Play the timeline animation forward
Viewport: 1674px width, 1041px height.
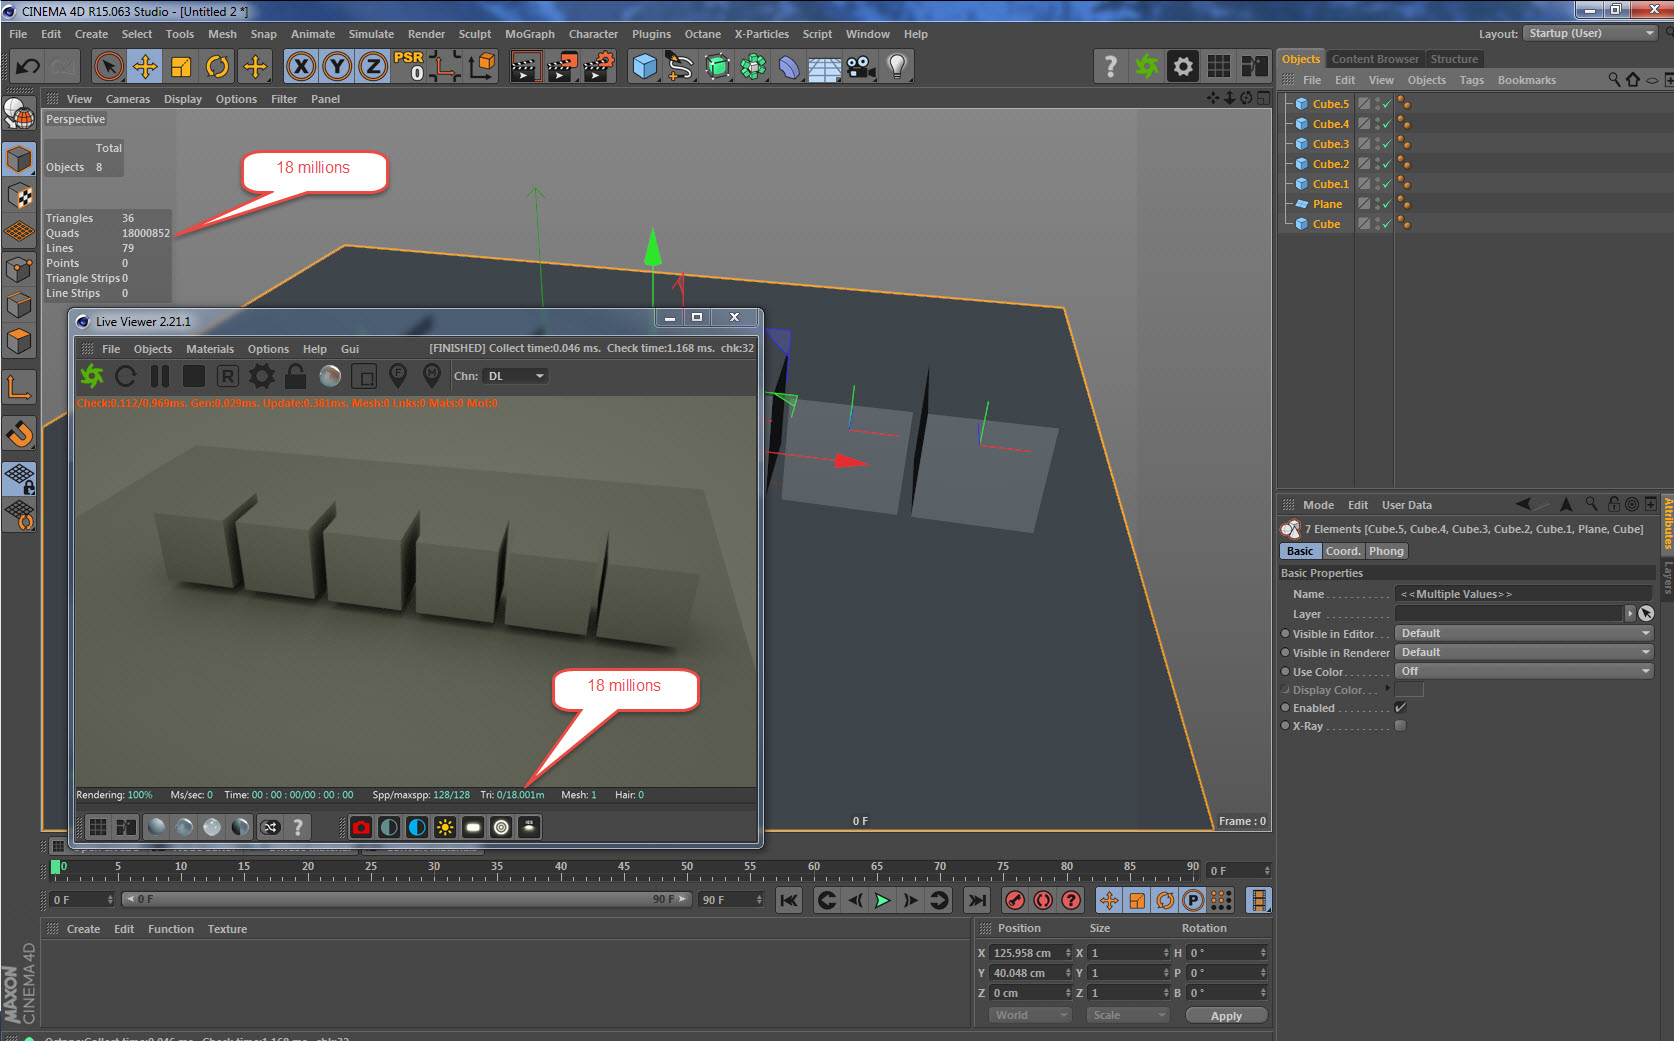point(883,900)
